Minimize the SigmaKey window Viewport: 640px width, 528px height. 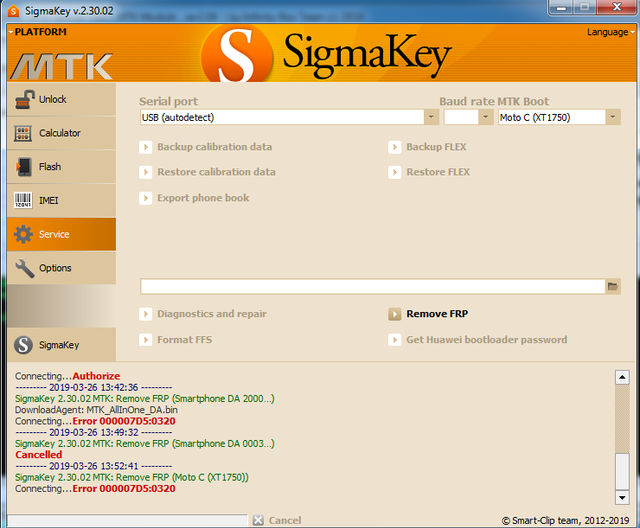point(562,7)
